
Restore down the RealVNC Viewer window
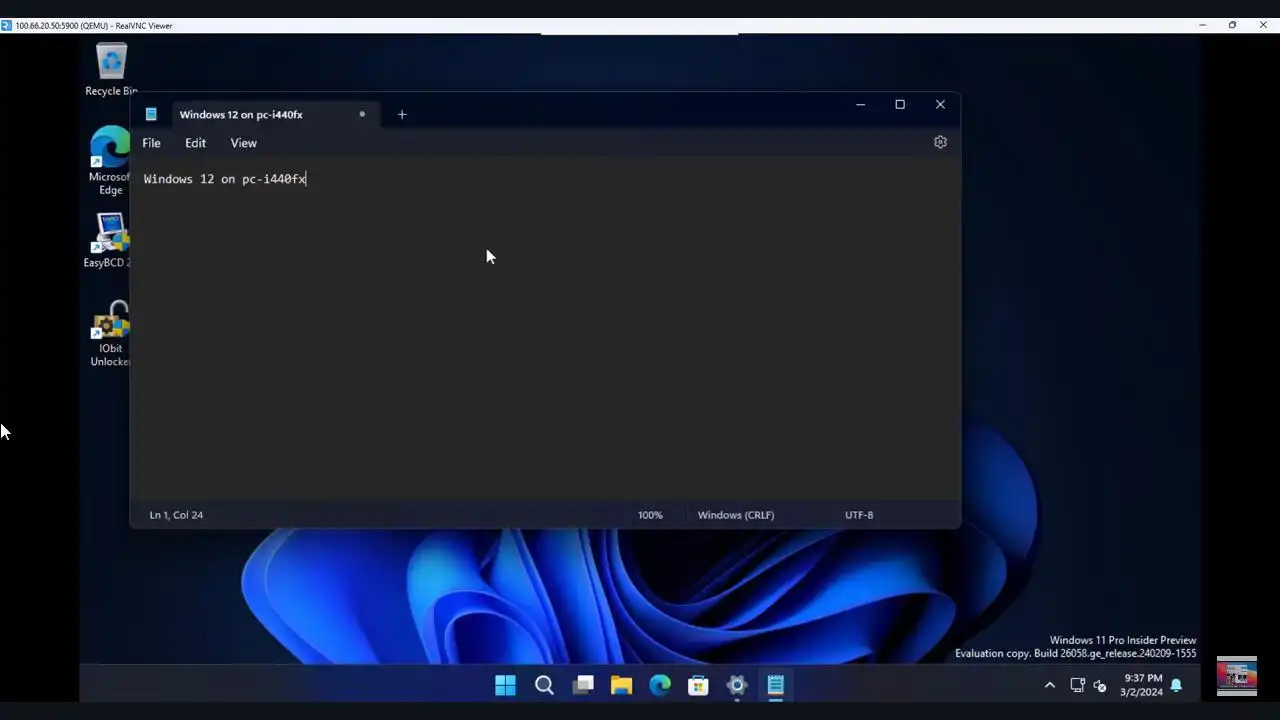tap(1232, 25)
